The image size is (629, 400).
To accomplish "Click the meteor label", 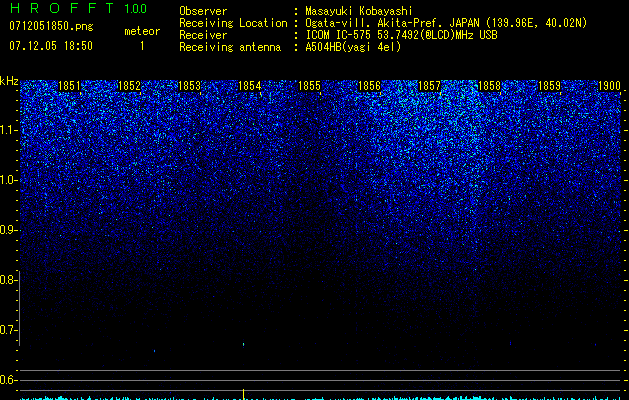I will pyautogui.click(x=142, y=31).
